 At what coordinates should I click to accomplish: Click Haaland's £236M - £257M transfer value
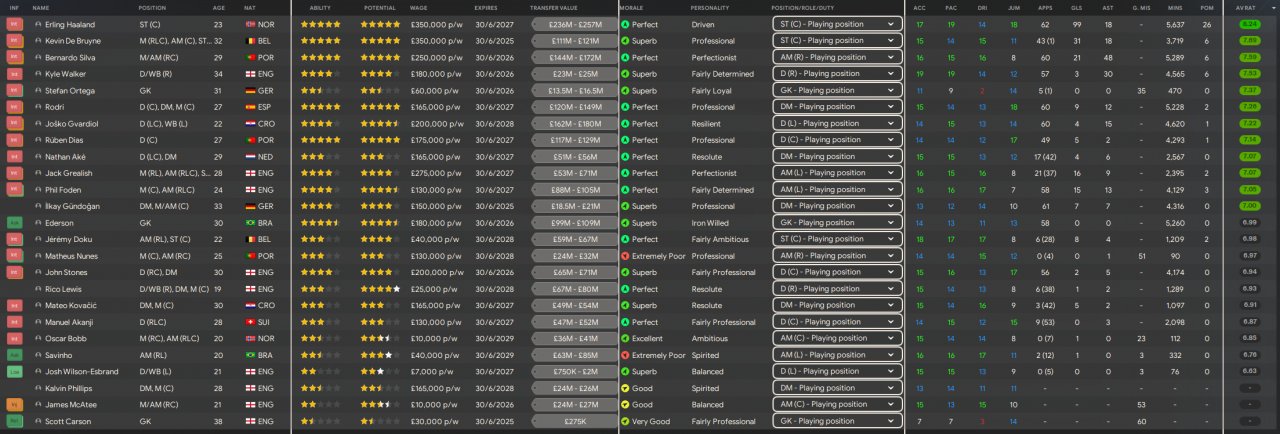coord(575,24)
